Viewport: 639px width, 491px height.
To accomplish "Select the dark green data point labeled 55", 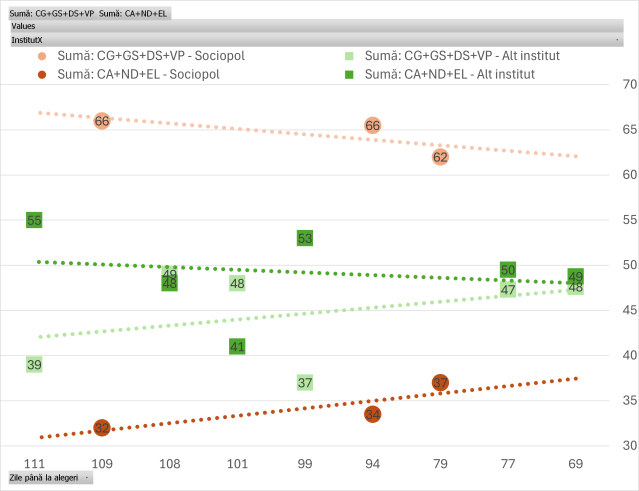I will [34, 220].
